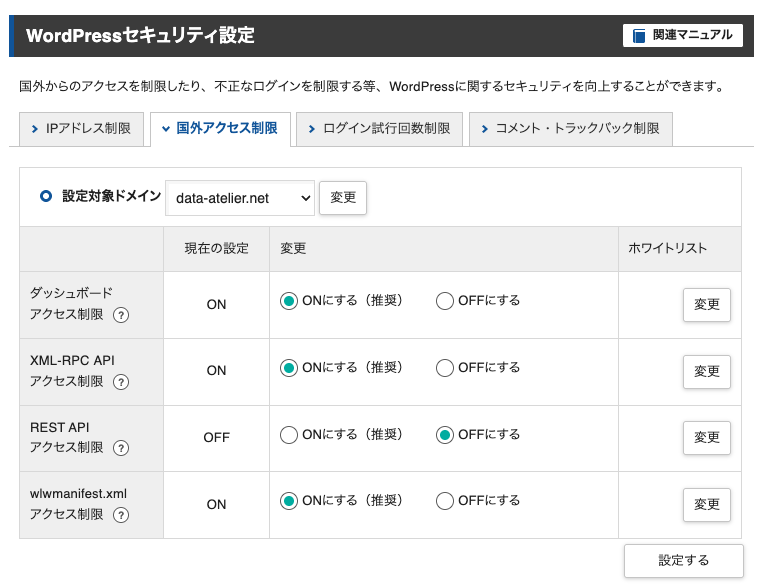Click the 現在の設定 column header
This screenshot has height=585, width=767.
(x=217, y=248)
